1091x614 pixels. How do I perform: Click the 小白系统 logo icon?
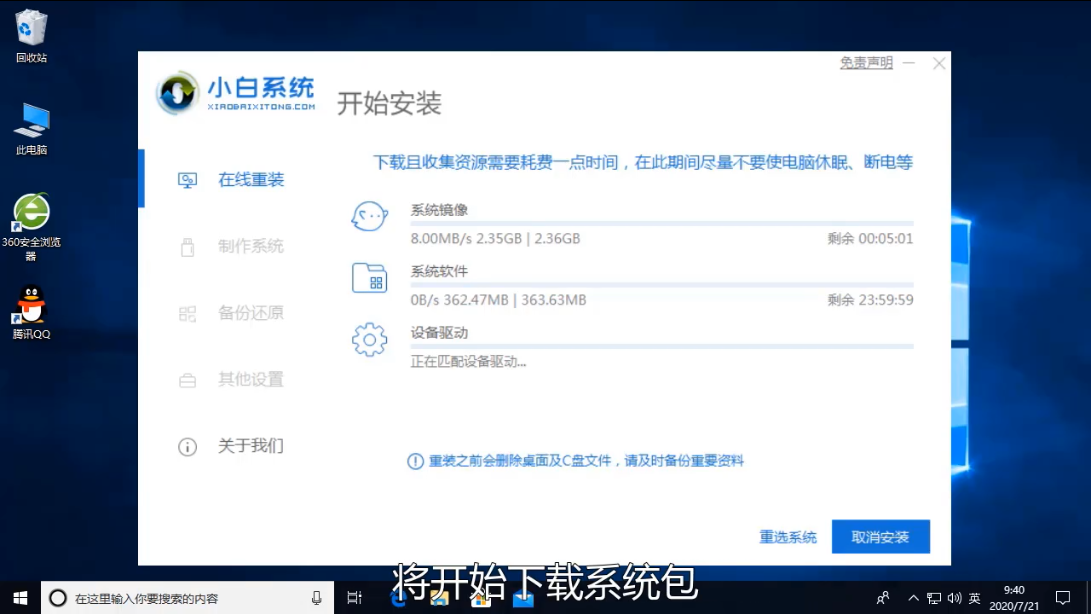pyautogui.click(x=178, y=93)
